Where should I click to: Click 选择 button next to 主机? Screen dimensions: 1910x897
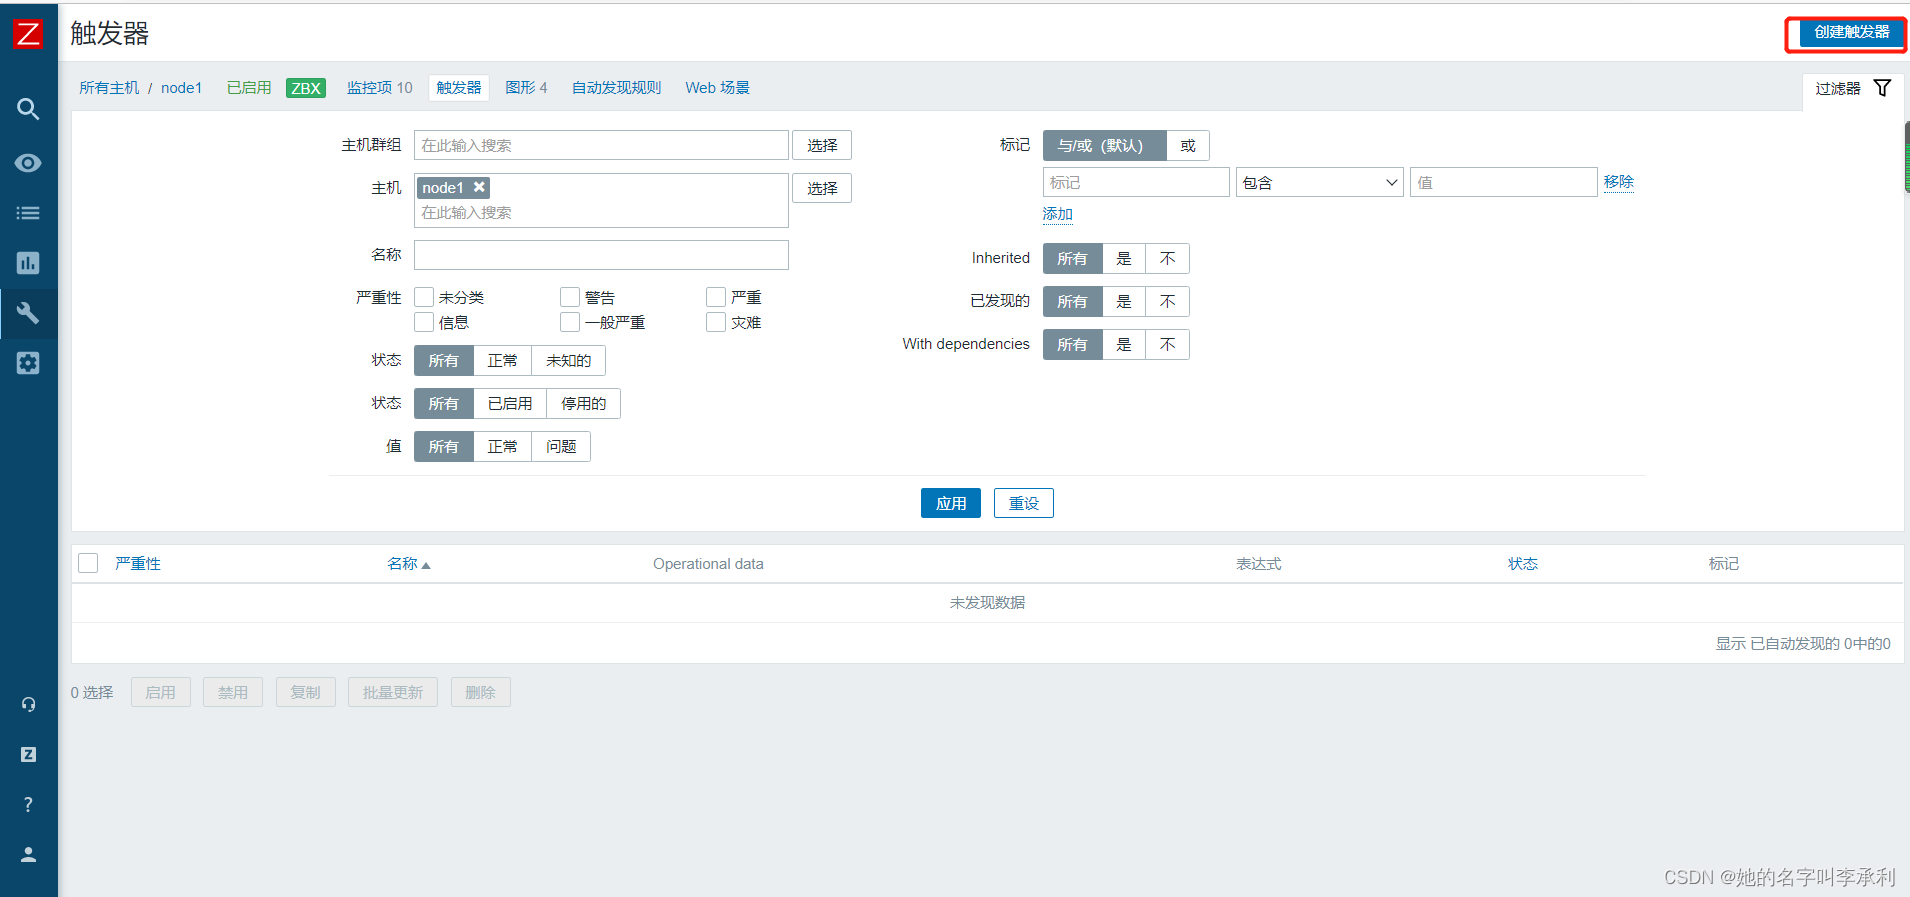pyautogui.click(x=822, y=188)
